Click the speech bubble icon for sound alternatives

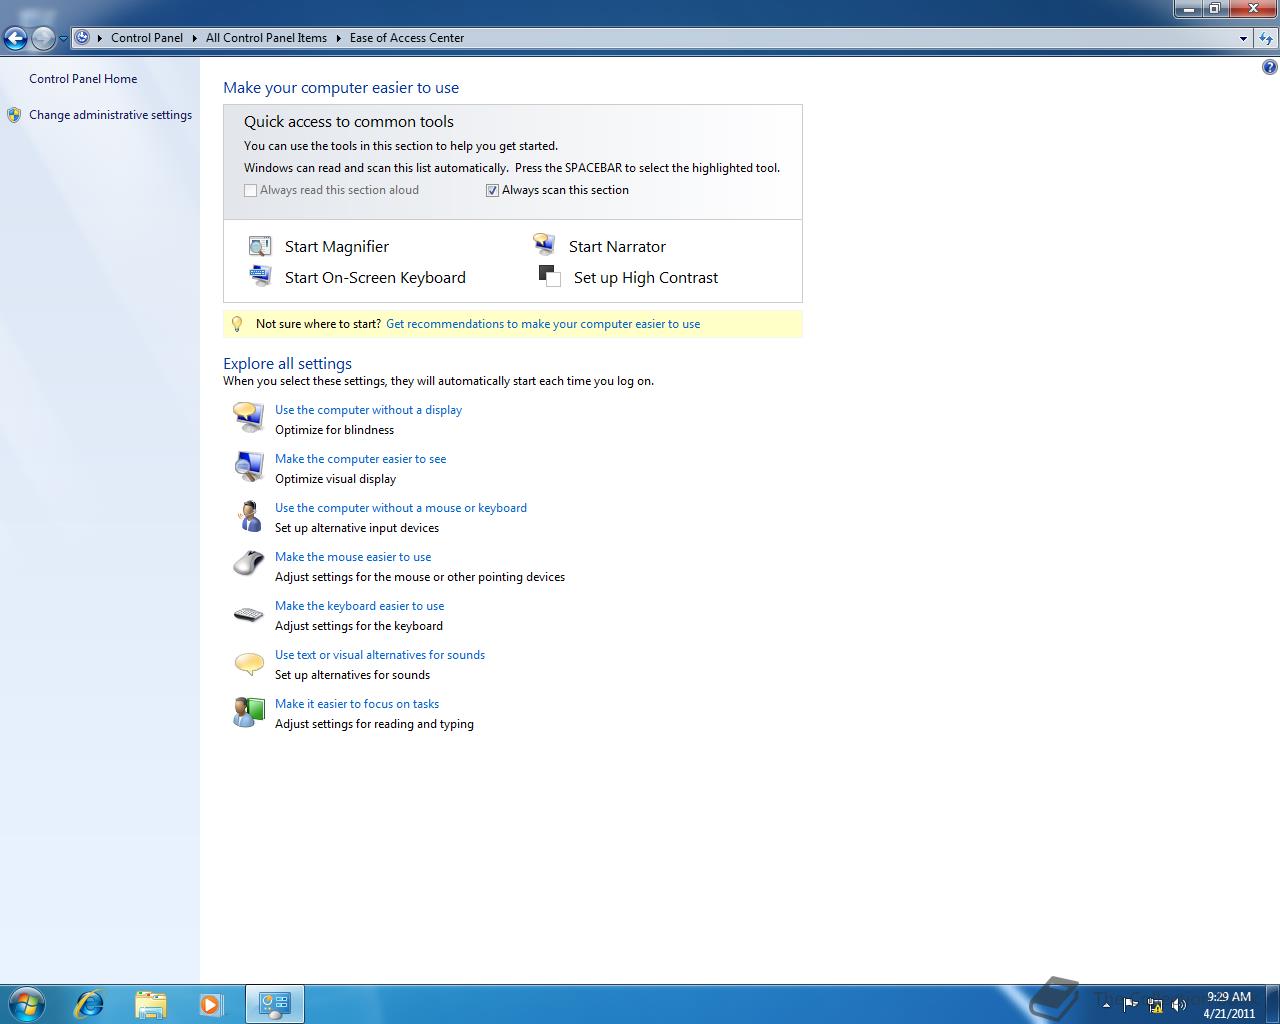[x=248, y=663]
